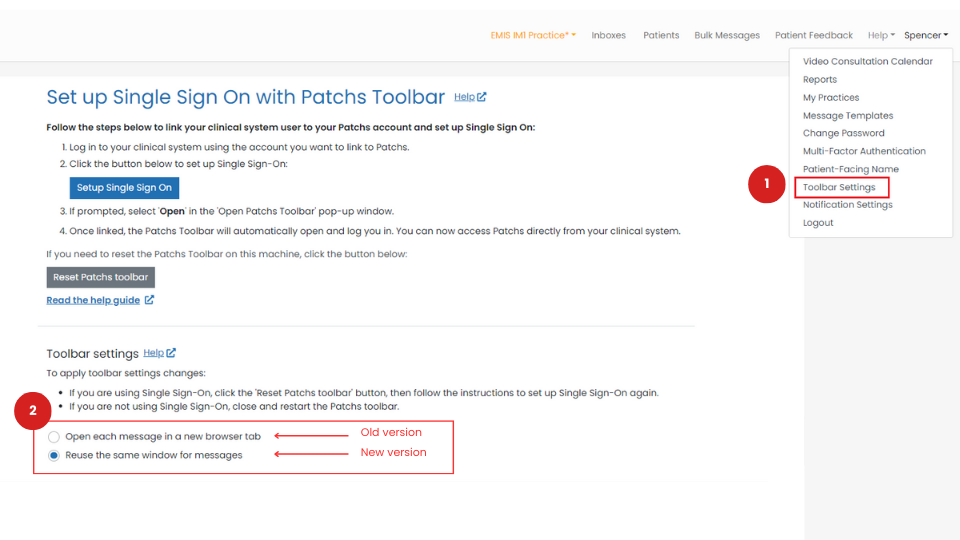The height and width of the screenshot is (540, 960).
Task: Open Read the help guide link
Action: (93, 300)
